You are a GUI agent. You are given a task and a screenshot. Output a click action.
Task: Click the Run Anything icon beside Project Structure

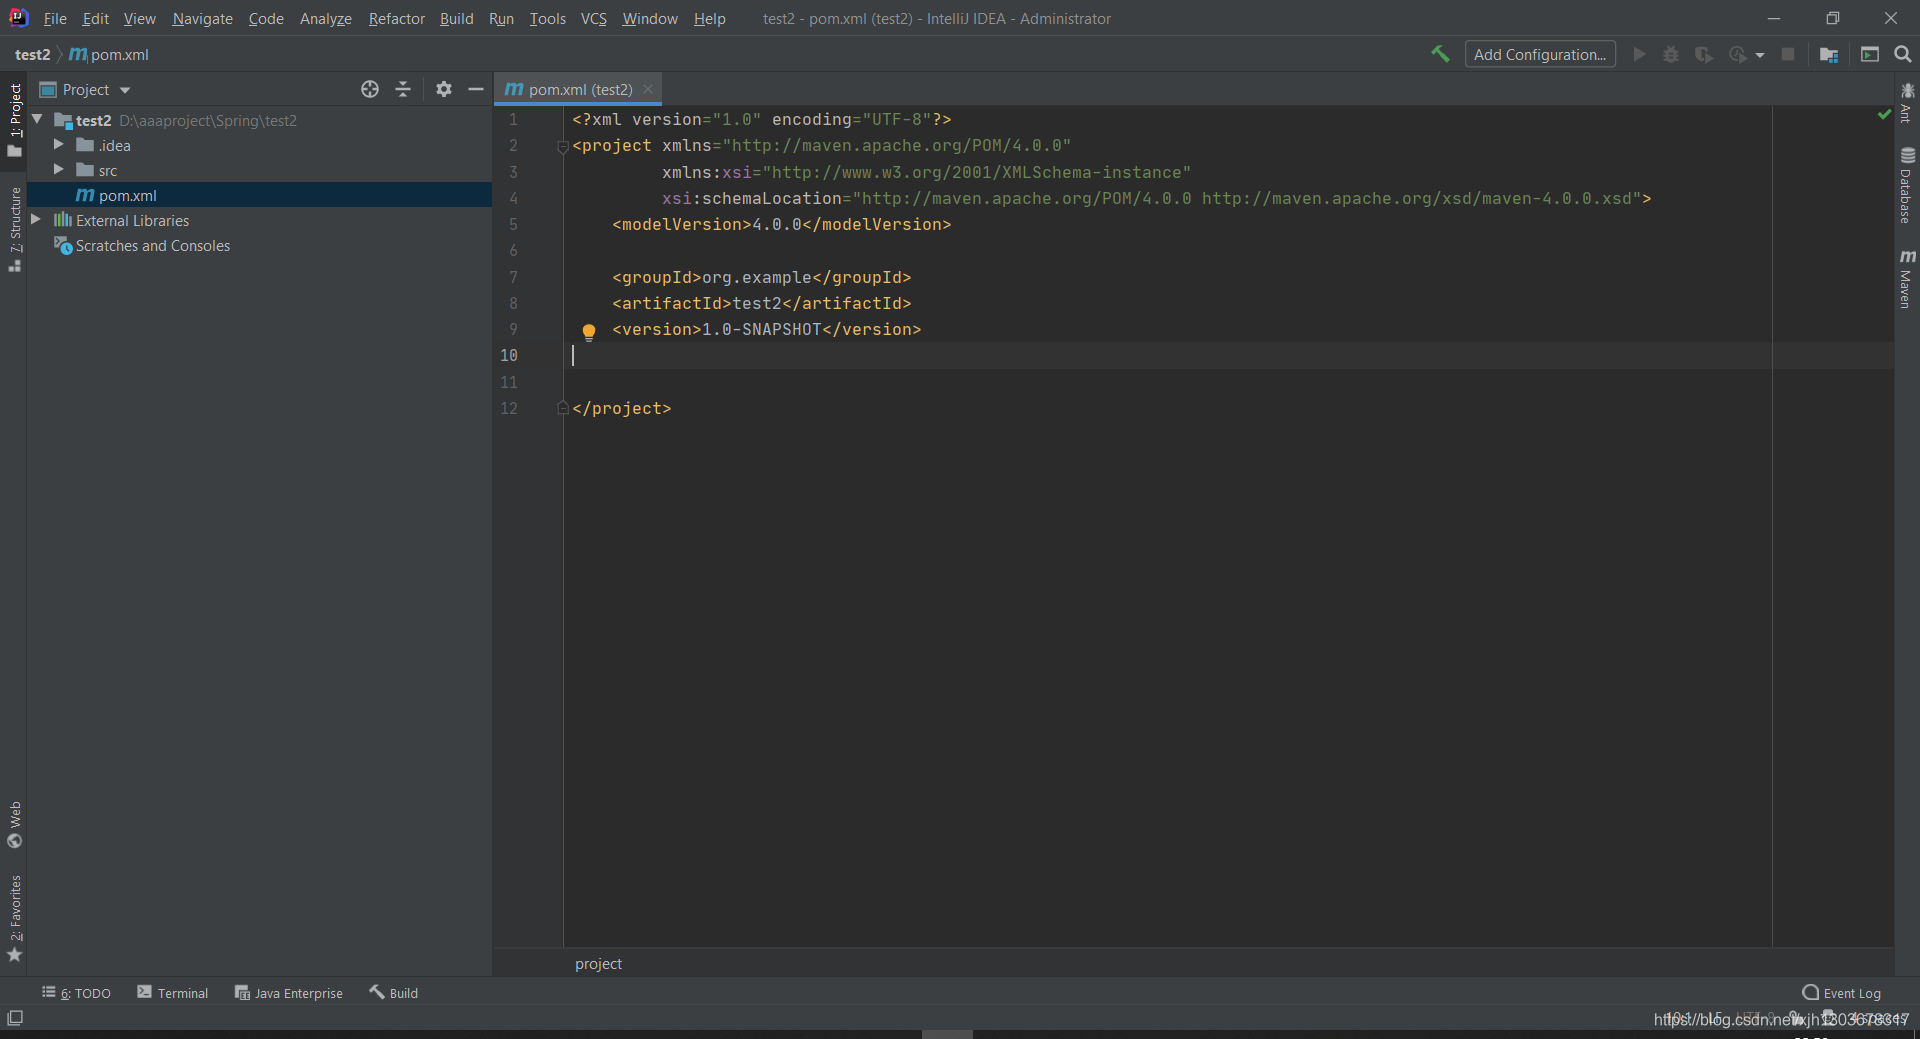point(1870,54)
